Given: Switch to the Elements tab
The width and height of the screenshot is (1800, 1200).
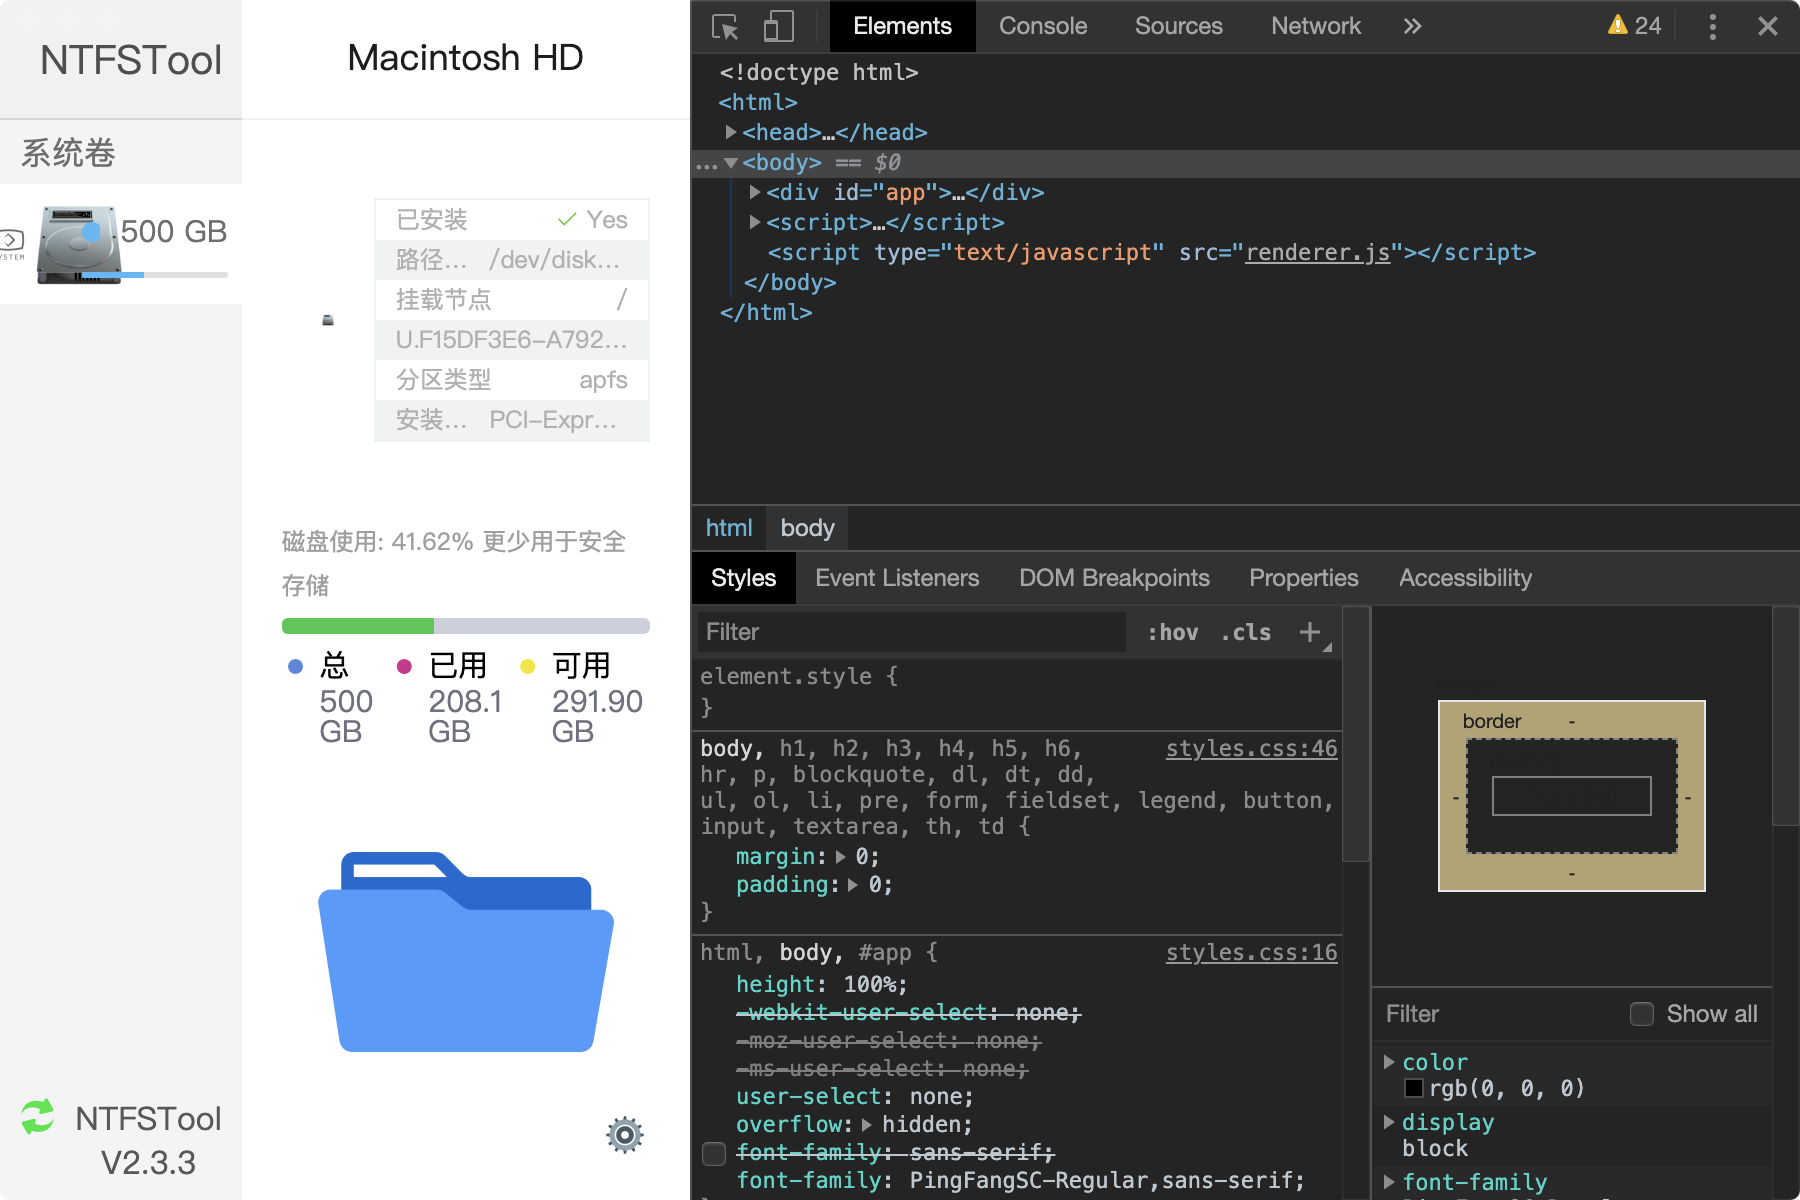Looking at the screenshot, I should click(902, 26).
